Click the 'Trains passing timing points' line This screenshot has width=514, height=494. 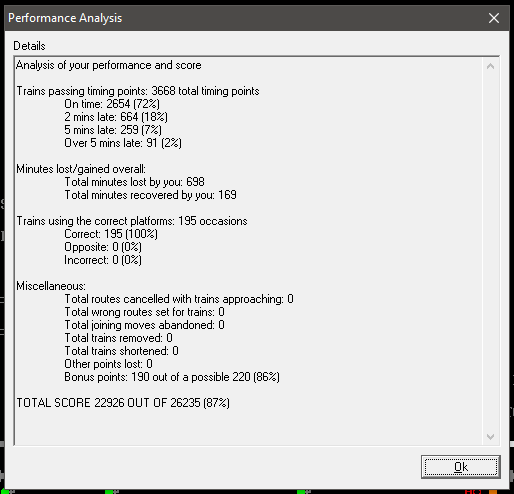[138, 91]
